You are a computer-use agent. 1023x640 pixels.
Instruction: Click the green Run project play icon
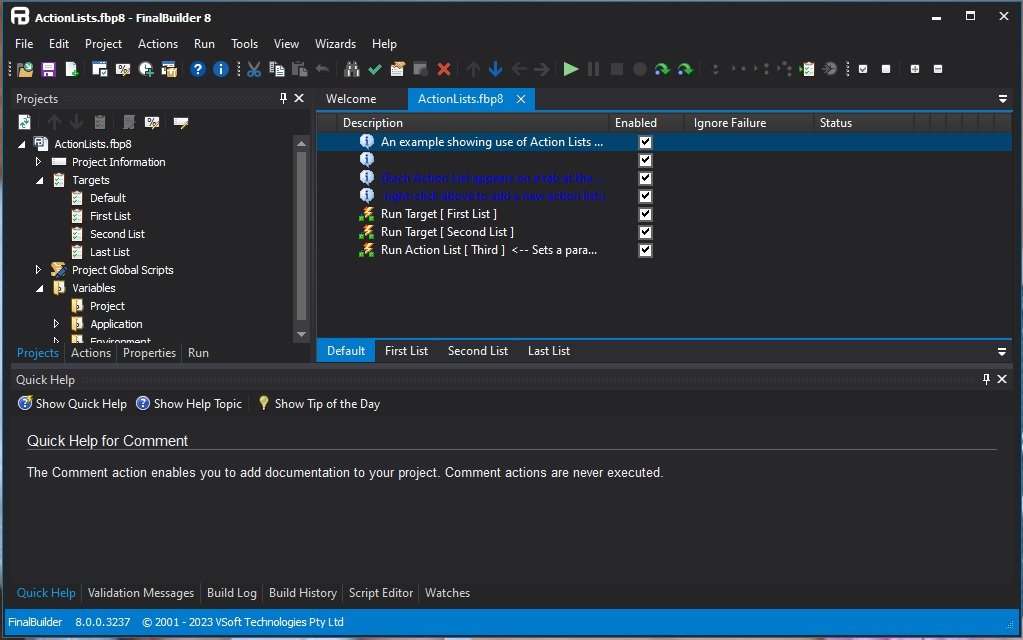(x=570, y=69)
